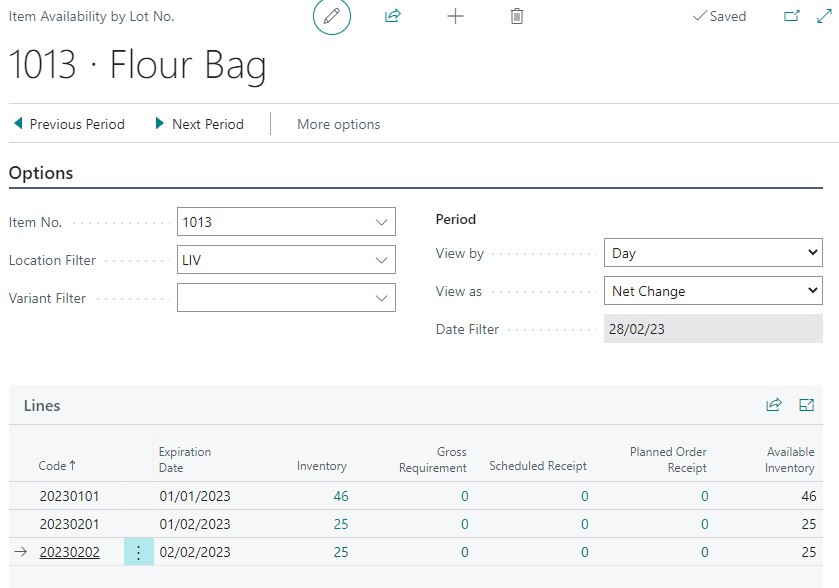Viewport: 839px width, 588px height.
Task: Click Planned Order Receipt 0 for lot 20230202
Action: tap(705, 552)
